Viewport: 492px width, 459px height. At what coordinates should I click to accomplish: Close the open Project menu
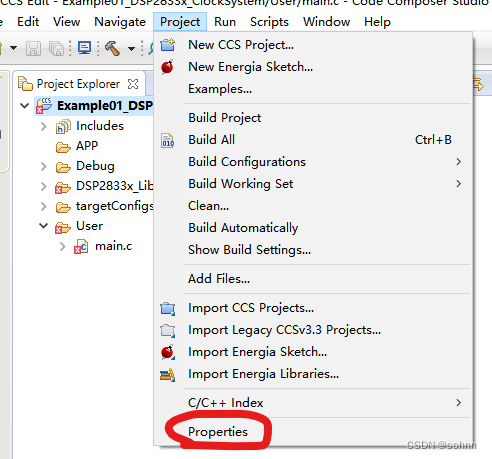pos(180,22)
